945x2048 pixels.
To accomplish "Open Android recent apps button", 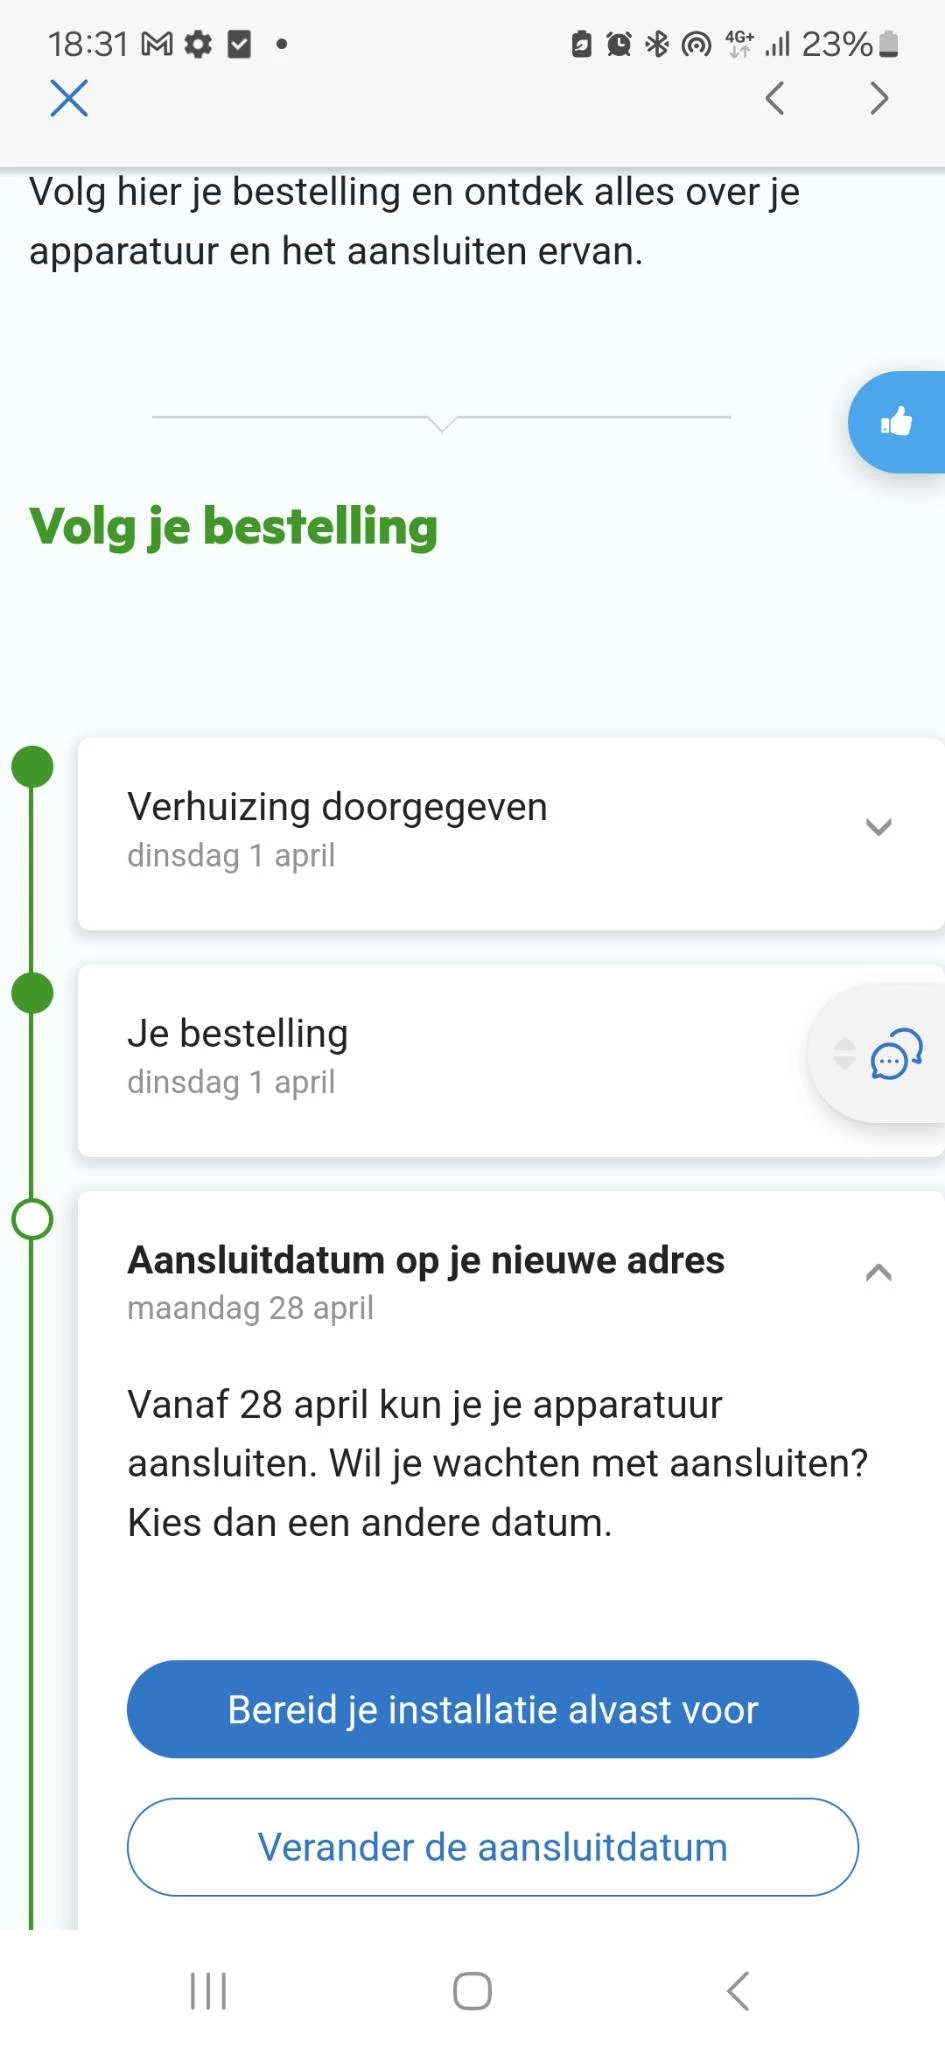I will 208,1990.
